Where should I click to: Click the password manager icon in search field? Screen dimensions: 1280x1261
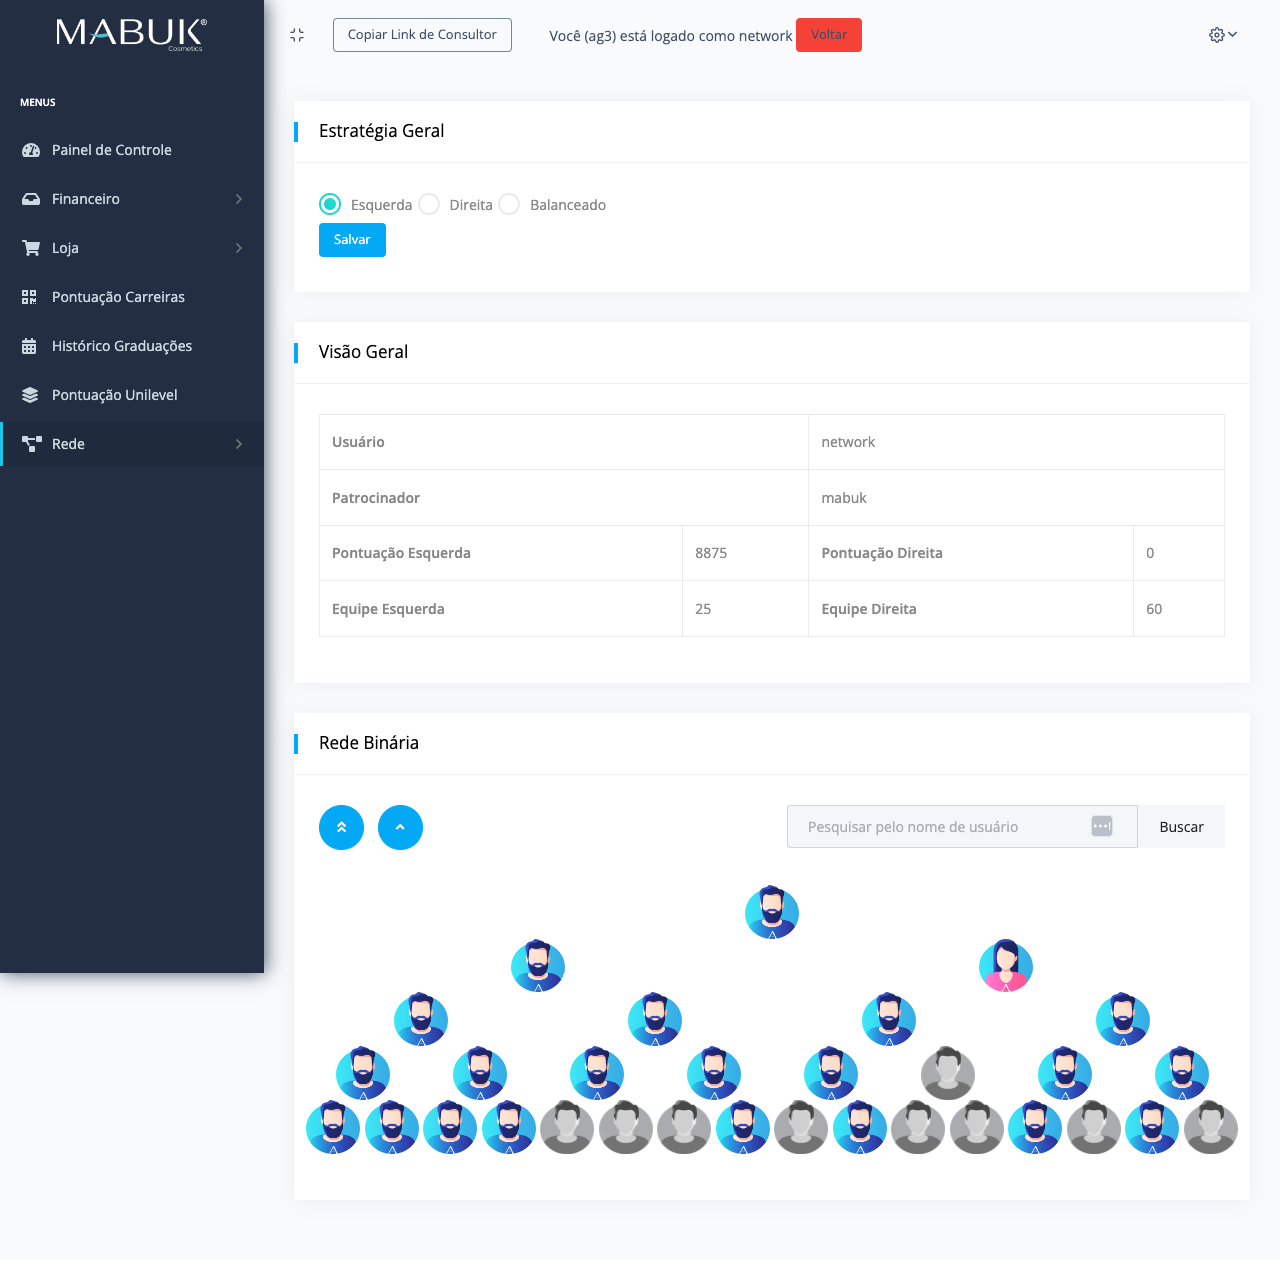[x=1101, y=827]
